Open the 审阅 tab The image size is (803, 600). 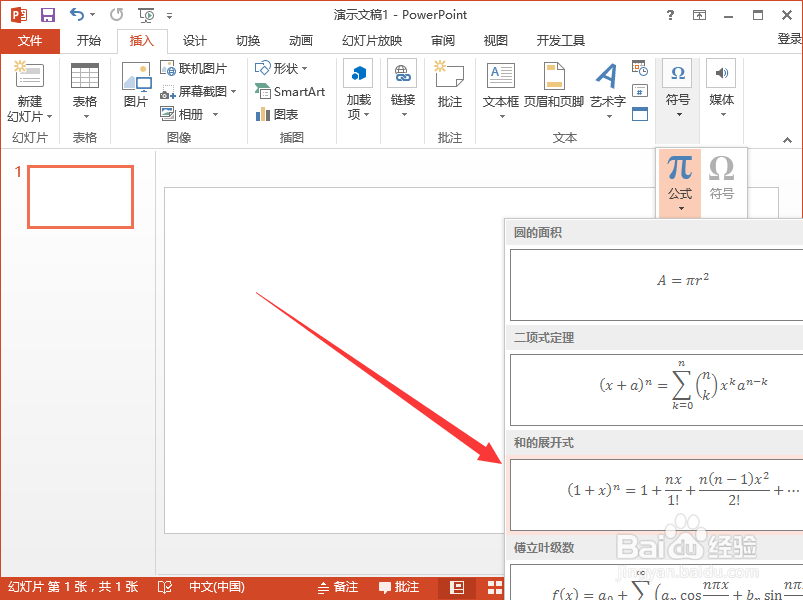(x=443, y=40)
